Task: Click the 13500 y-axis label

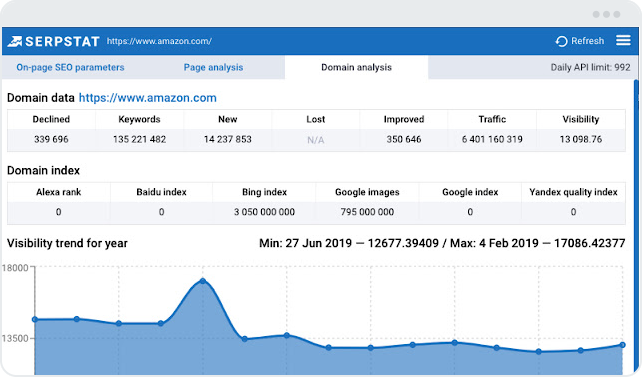Action: pos(15,339)
